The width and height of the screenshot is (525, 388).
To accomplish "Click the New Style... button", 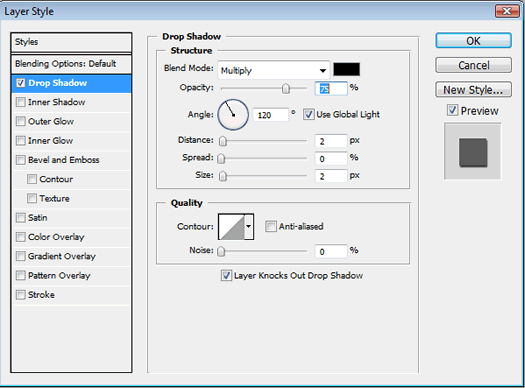I will [473, 89].
